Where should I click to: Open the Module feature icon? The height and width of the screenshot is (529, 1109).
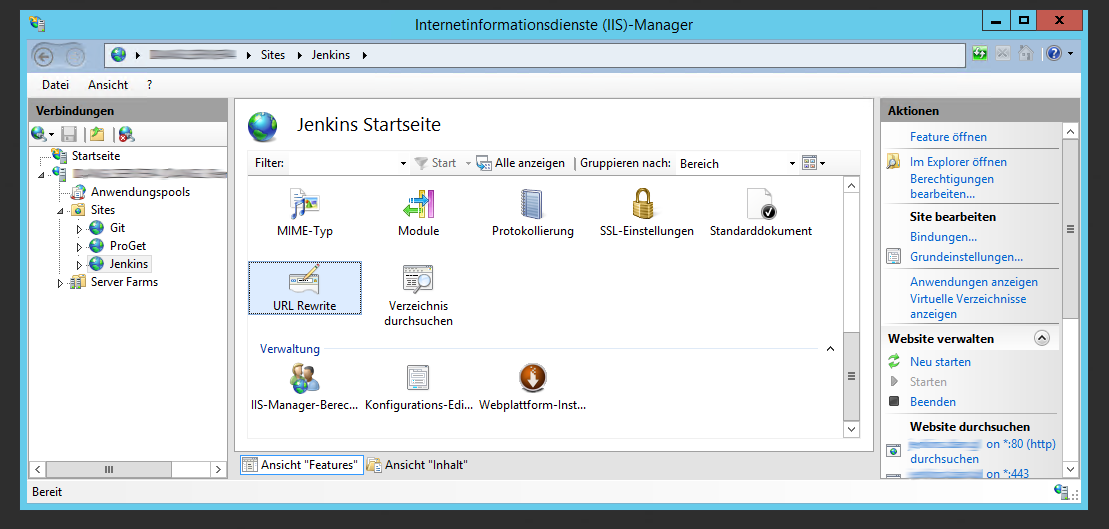point(419,205)
